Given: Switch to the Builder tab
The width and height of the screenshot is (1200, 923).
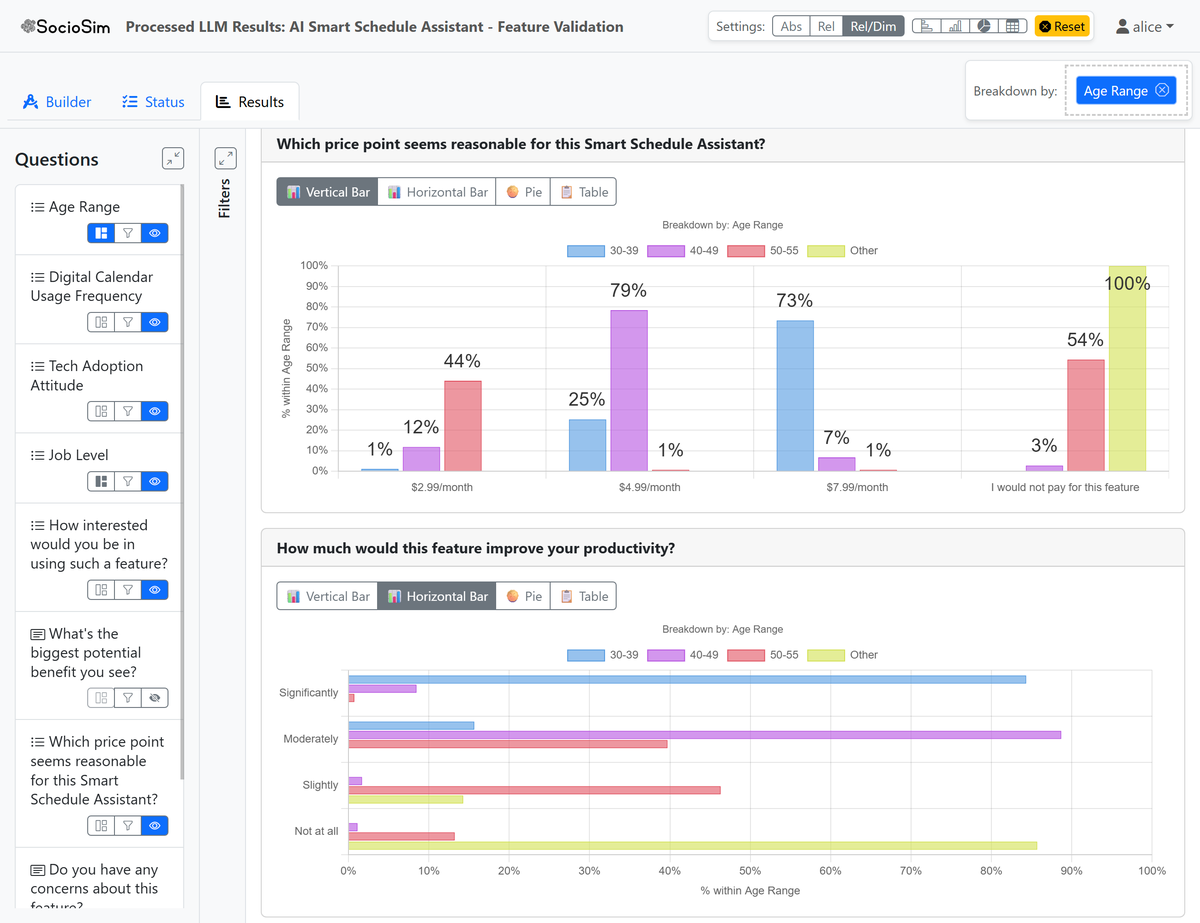Looking at the screenshot, I should click(x=57, y=102).
